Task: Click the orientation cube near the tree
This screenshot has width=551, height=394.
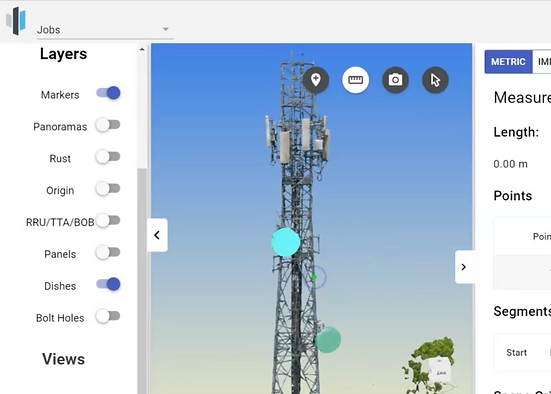Action: pos(439,371)
